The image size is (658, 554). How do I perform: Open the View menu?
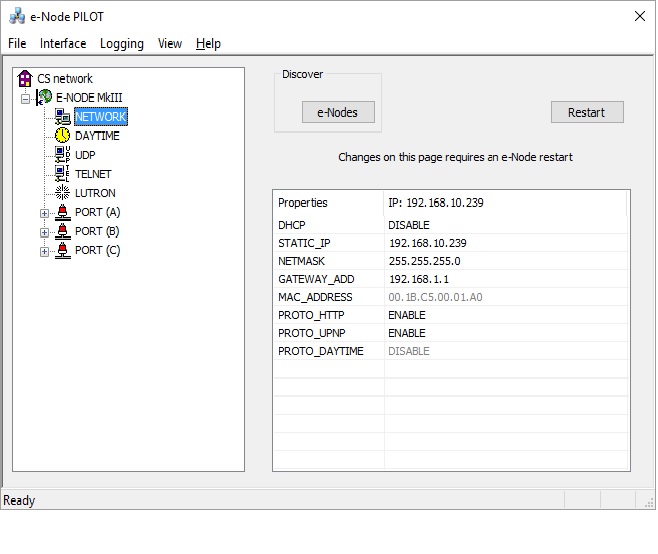point(170,43)
